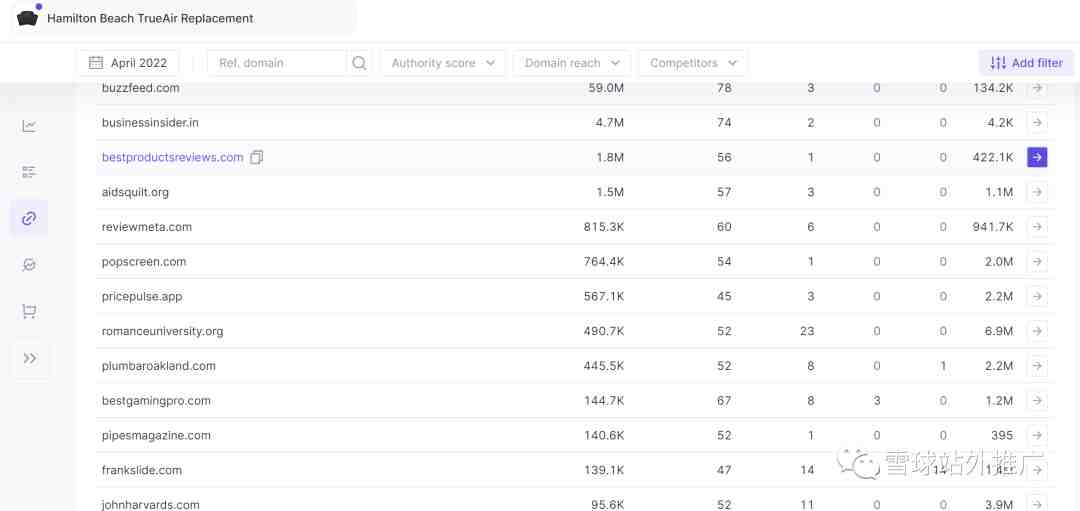
Task: Click the 815.3K reach value
Action: click(604, 227)
